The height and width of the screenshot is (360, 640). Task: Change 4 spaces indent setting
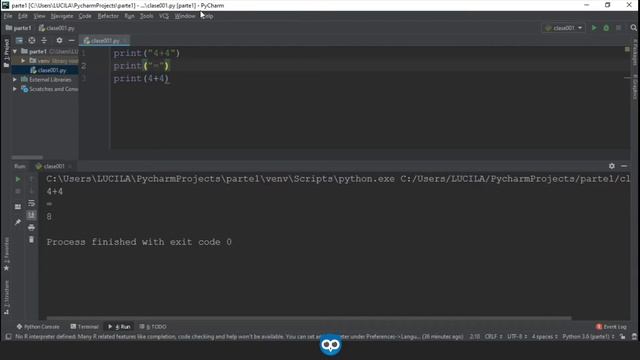[x=544, y=337]
